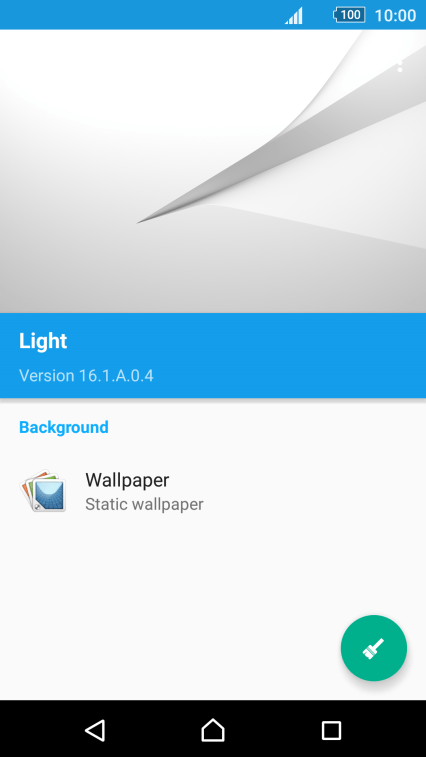Open recent apps with the square icon
426x757 pixels.
click(x=331, y=730)
